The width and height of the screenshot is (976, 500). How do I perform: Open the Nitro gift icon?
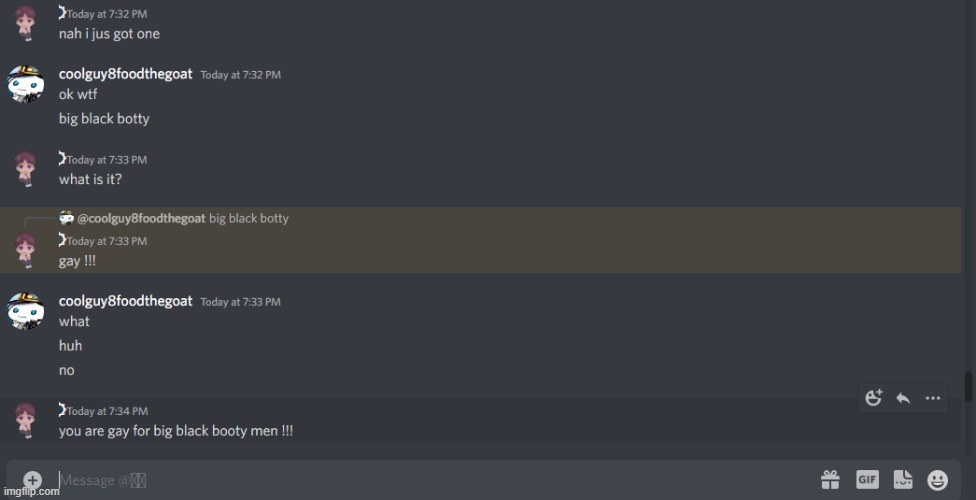(830, 479)
